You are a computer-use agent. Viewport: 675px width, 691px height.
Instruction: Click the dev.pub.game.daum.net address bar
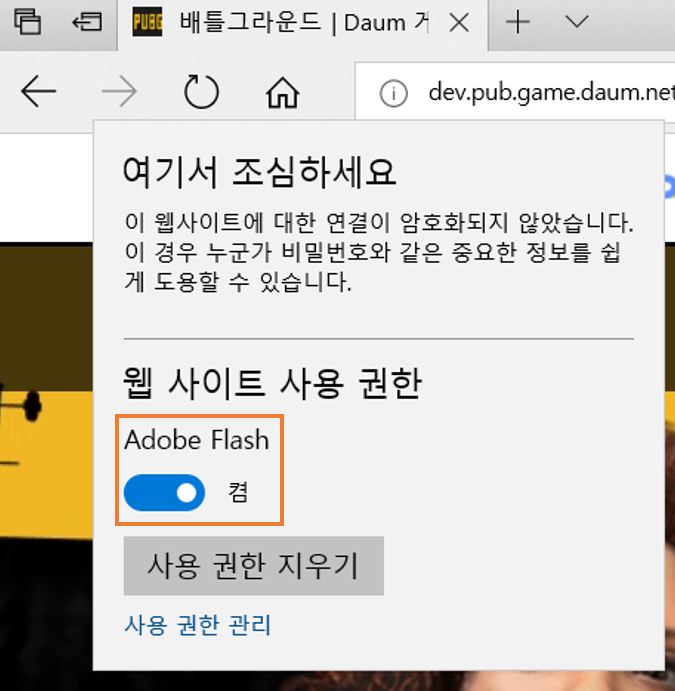pos(550,93)
